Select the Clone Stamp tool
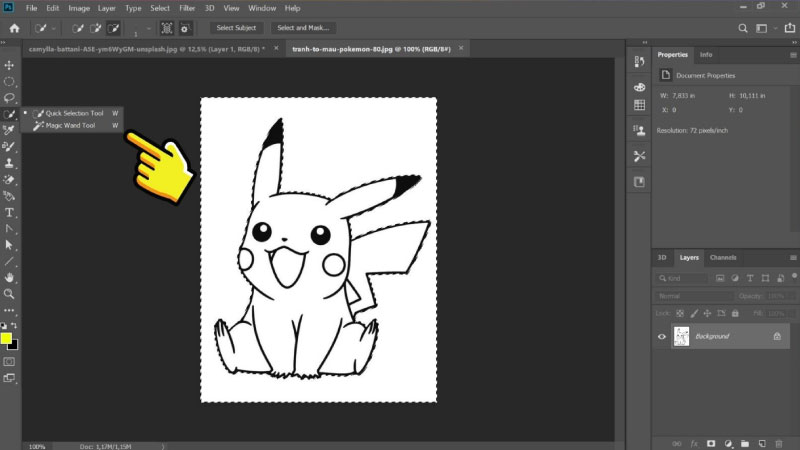Viewport: 800px width, 450px height. pyautogui.click(x=9, y=163)
